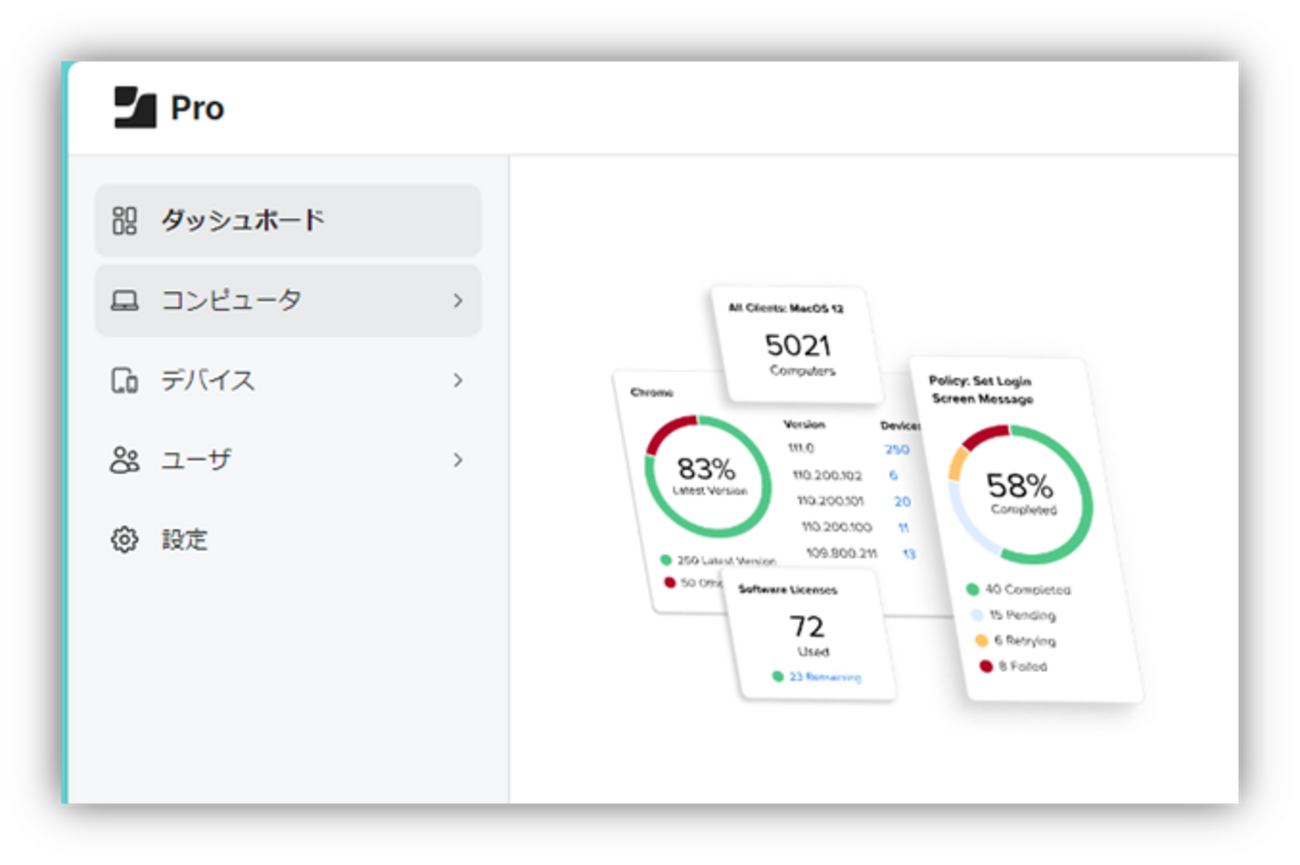Click the "5021" computers count
Screen dimensions: 1300x865
[x=798, y=346]
